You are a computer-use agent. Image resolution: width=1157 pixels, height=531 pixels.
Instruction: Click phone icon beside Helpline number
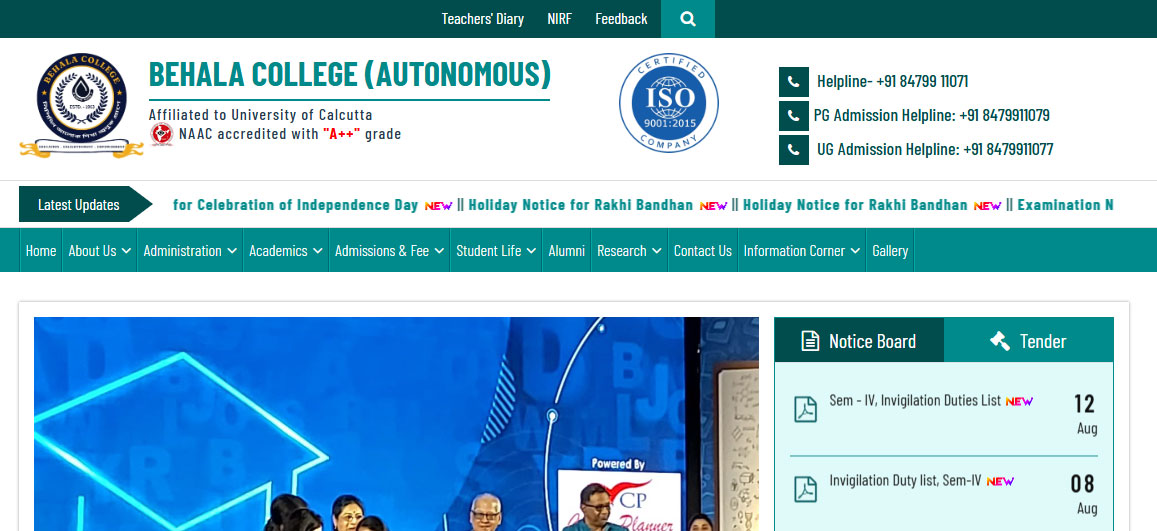click(793, 82)
